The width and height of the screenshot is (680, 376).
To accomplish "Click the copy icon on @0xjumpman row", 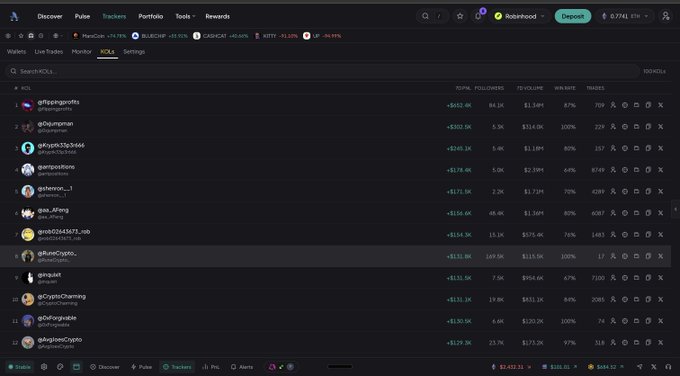I will tap(648, 127).
